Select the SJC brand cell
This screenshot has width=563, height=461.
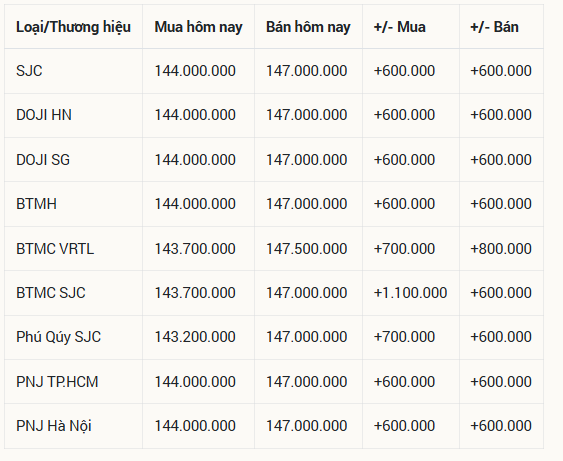(x=29, y=71)
